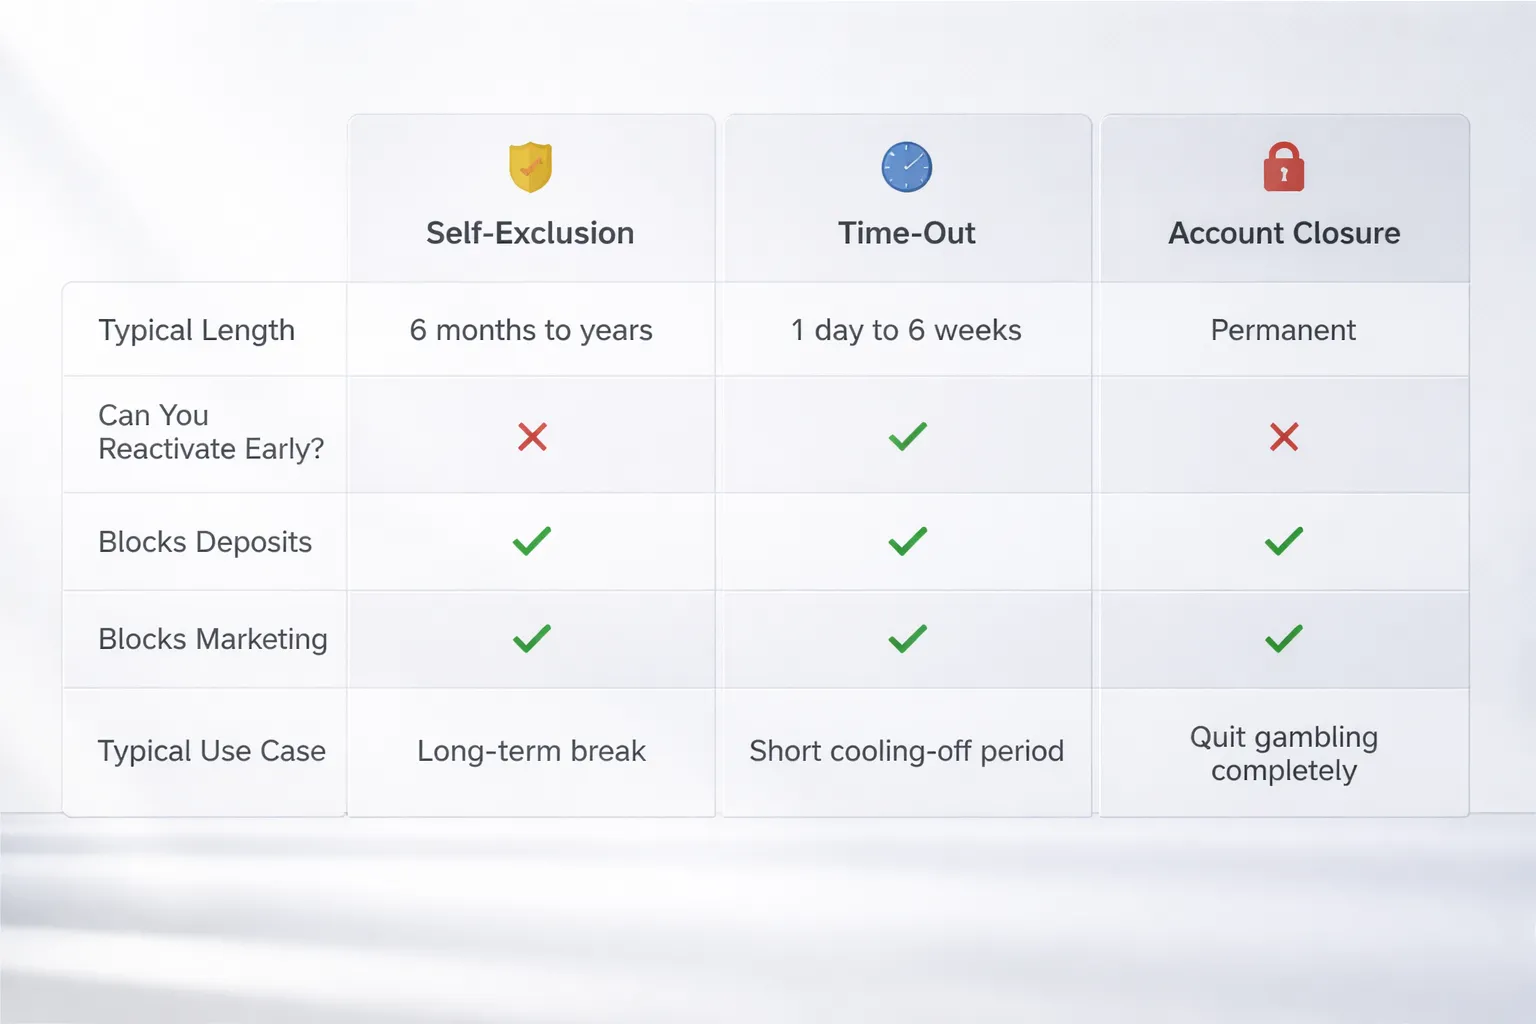Click the red X for Self-Exclusion reactivate early
1536x1024 pixels.
(x=532, y=436)
